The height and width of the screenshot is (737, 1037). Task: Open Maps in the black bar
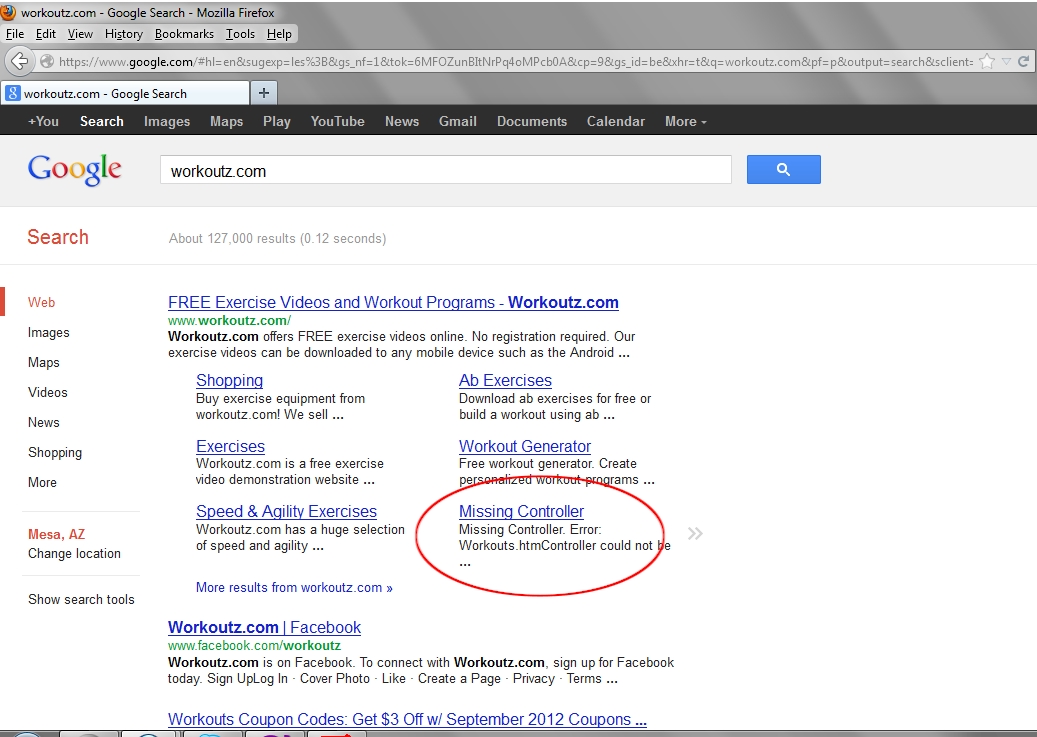226,121
